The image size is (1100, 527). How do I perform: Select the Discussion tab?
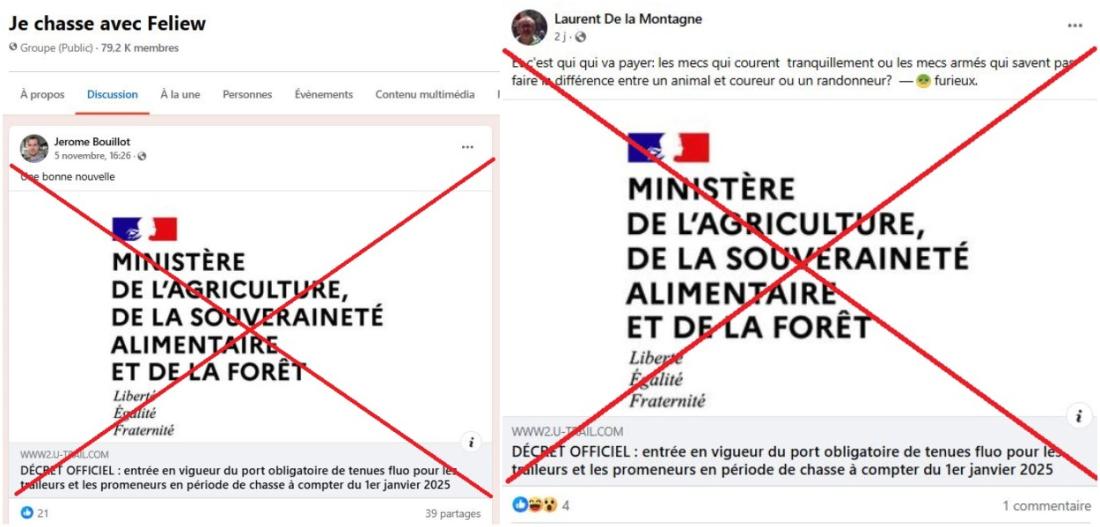[x=112, y=95]
